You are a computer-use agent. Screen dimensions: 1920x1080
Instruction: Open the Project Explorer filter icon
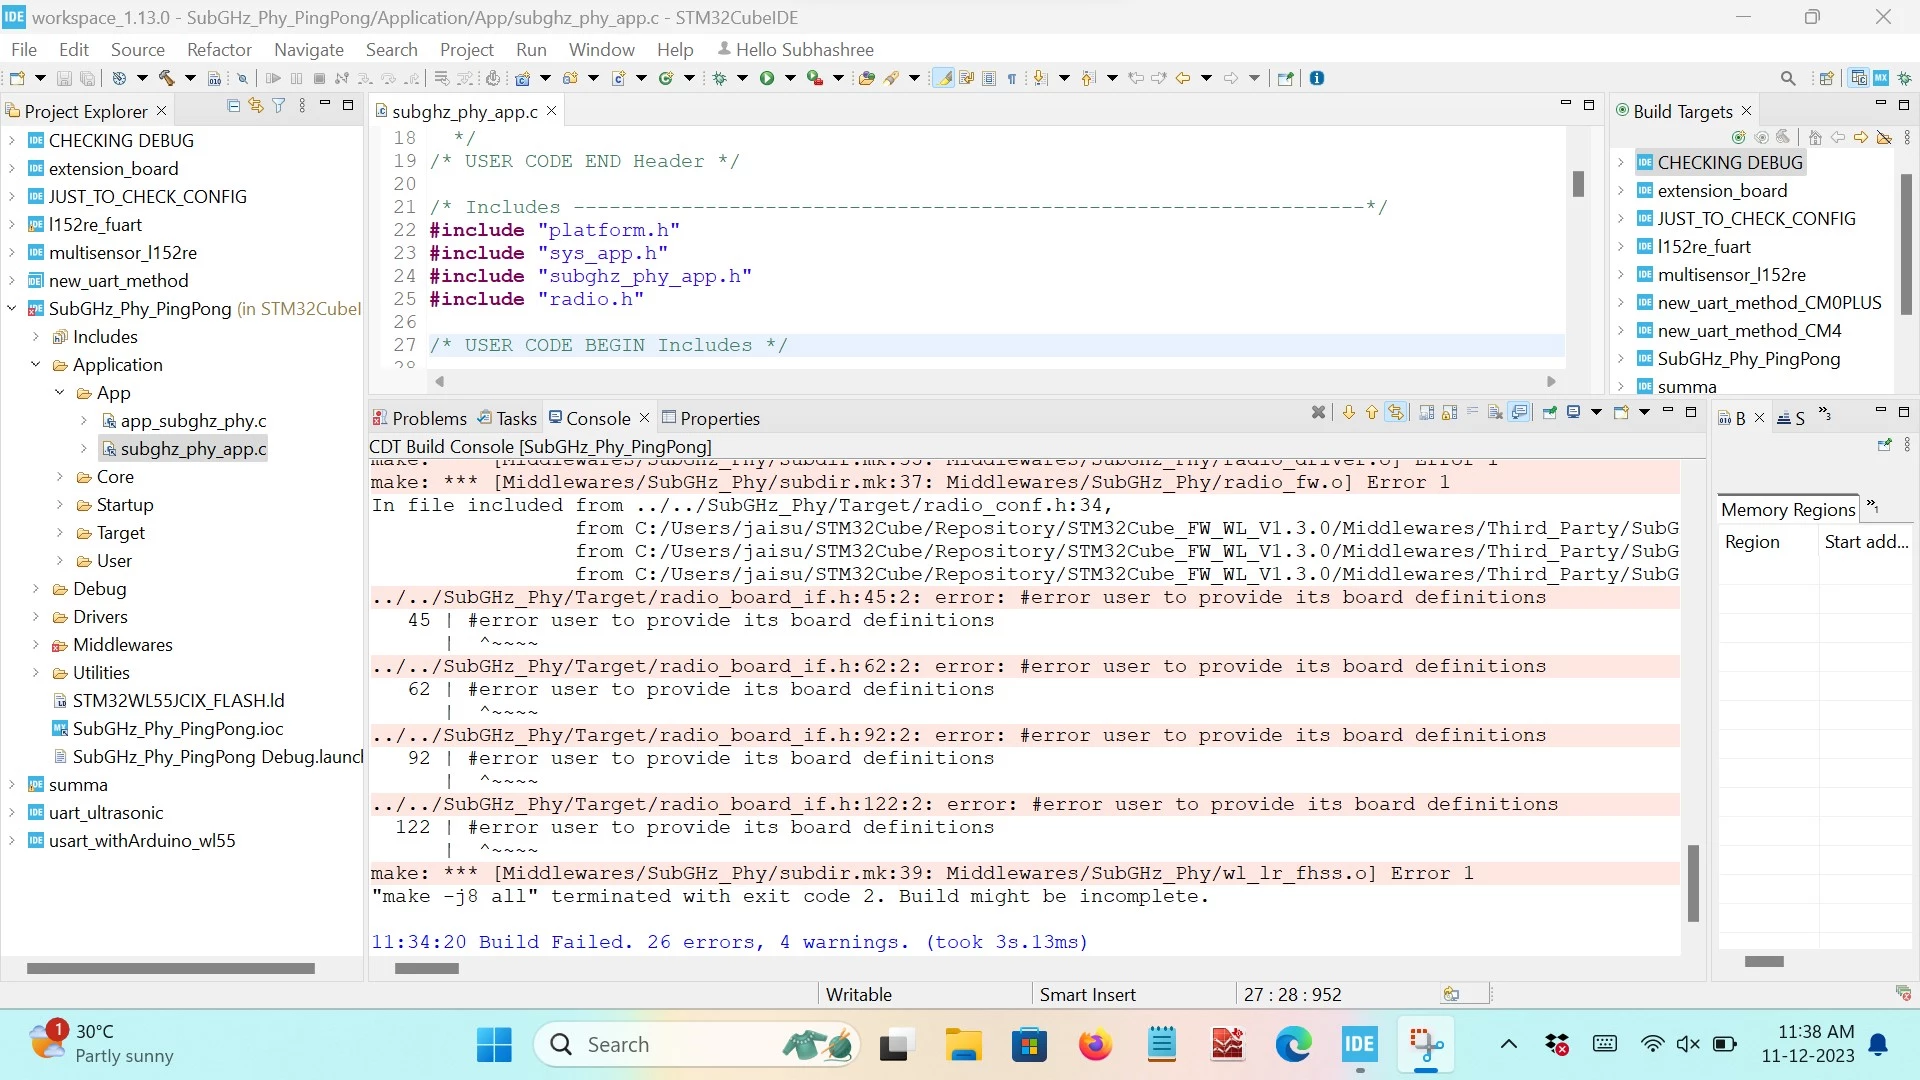point(279,106)
